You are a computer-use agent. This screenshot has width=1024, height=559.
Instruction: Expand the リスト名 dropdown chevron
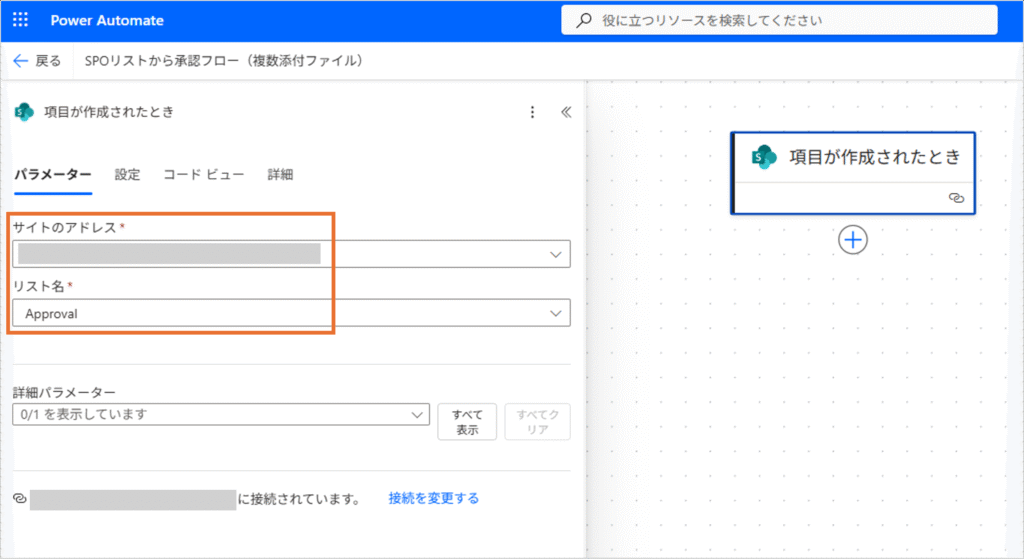[x=555, y=313]
